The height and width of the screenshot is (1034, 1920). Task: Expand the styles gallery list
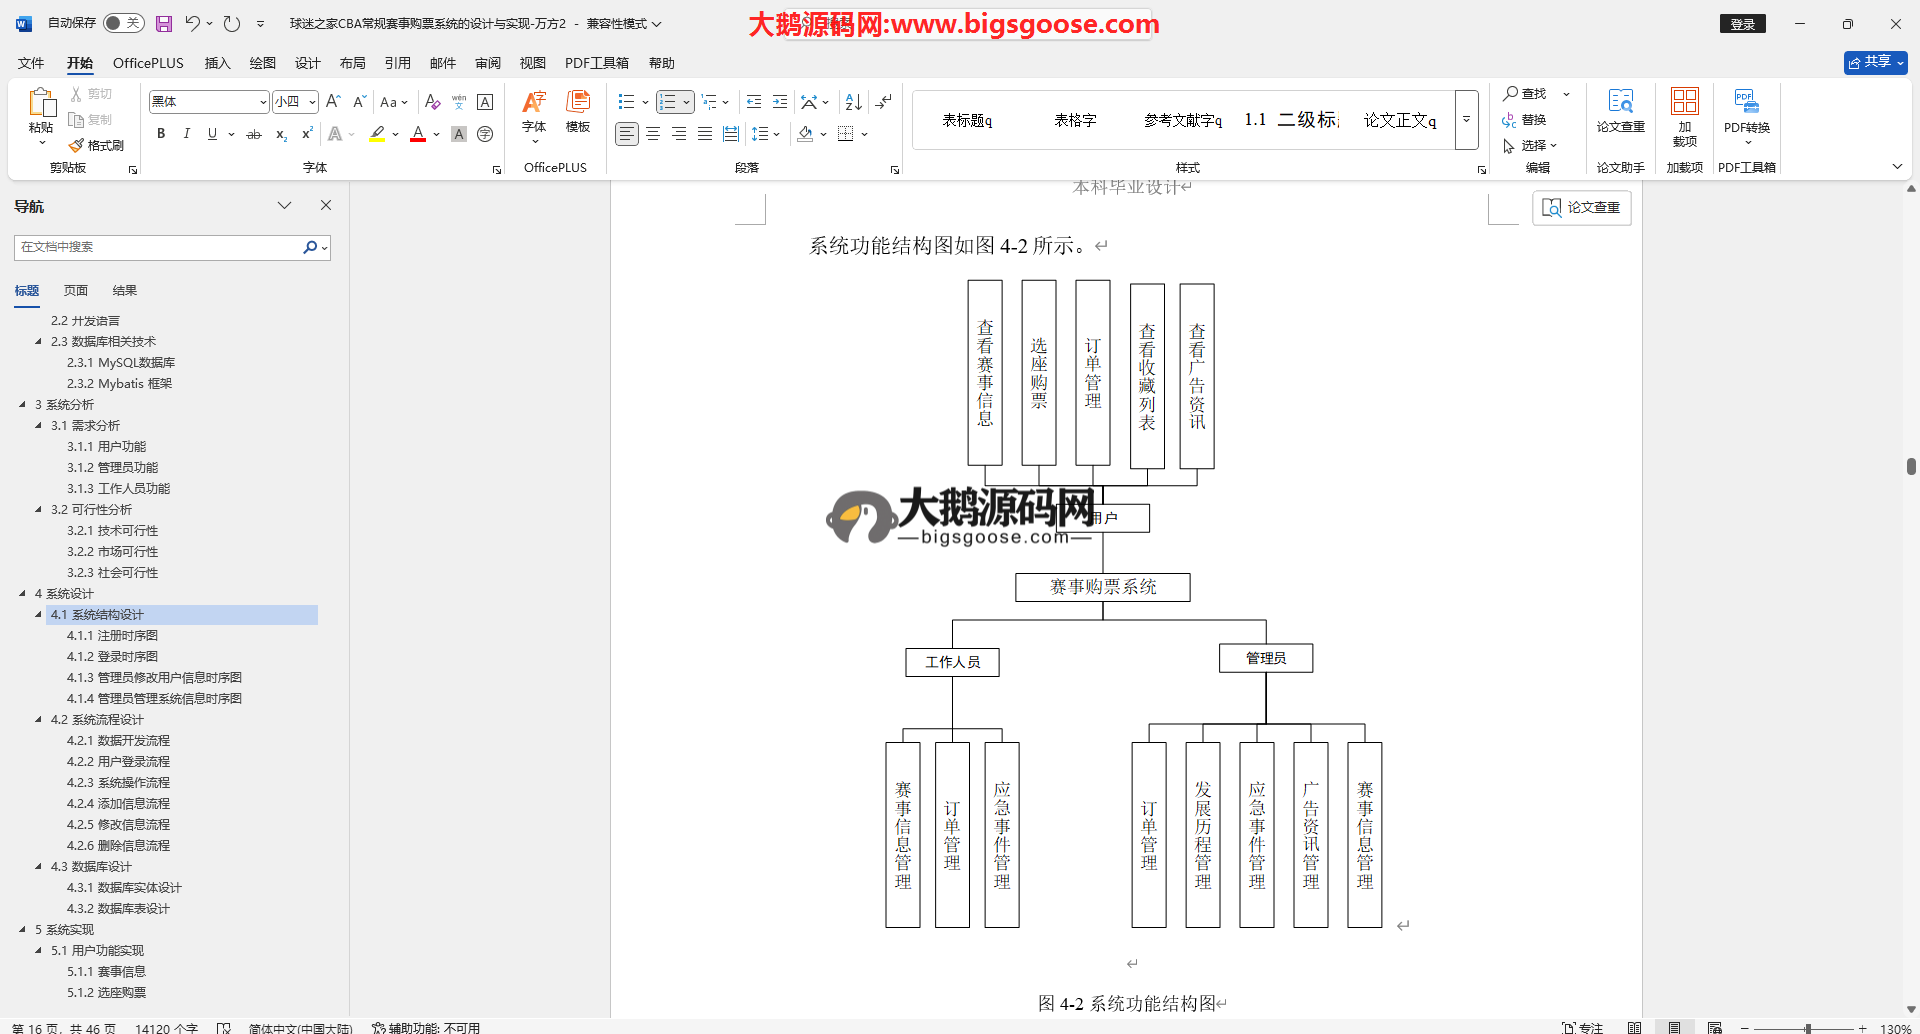[x=1466, y=120]
